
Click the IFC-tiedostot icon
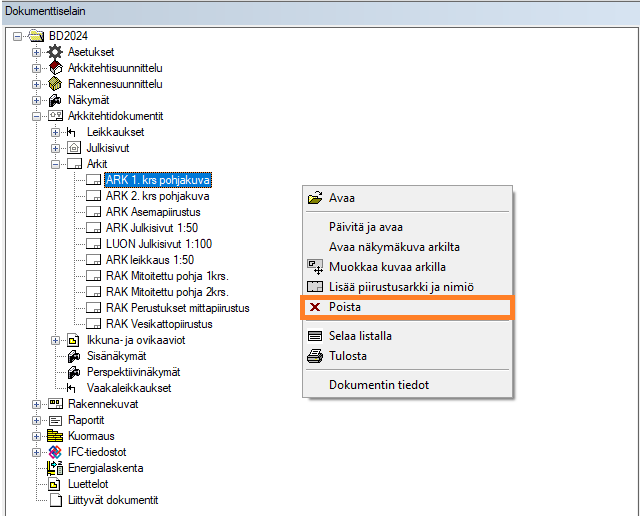coord(55,452)
